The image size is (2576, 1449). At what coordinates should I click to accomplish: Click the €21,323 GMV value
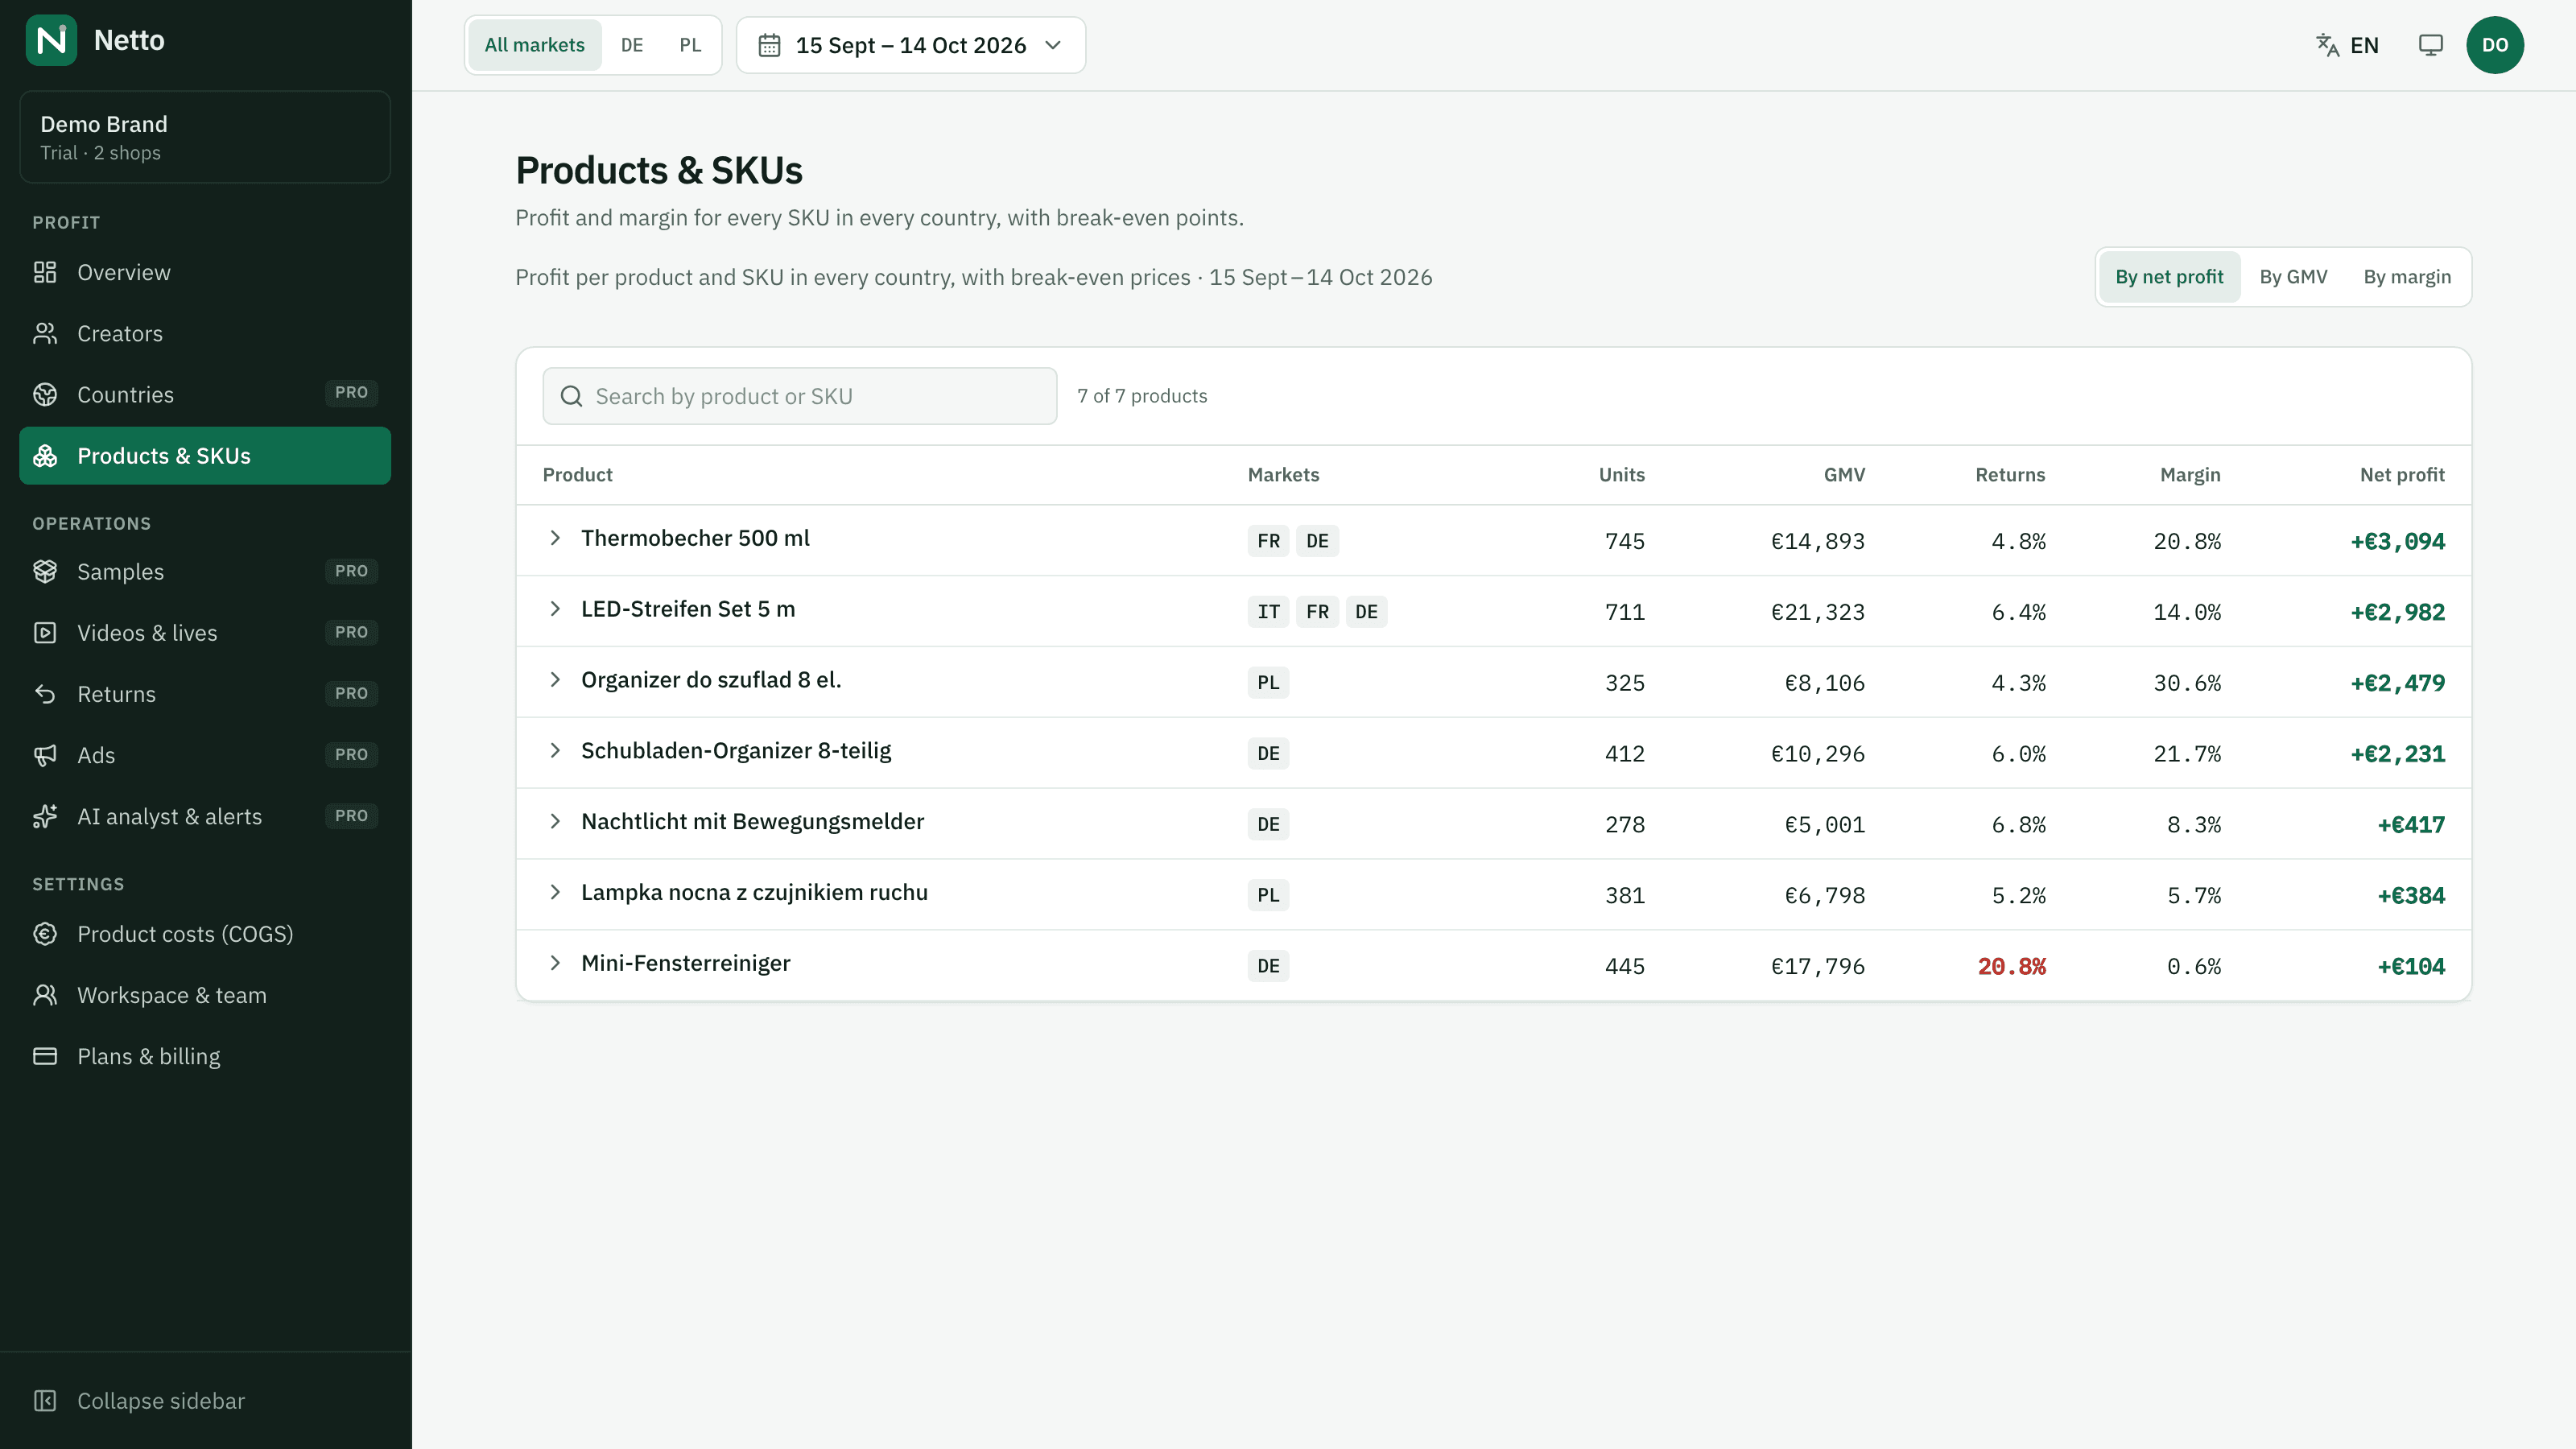1817,612
